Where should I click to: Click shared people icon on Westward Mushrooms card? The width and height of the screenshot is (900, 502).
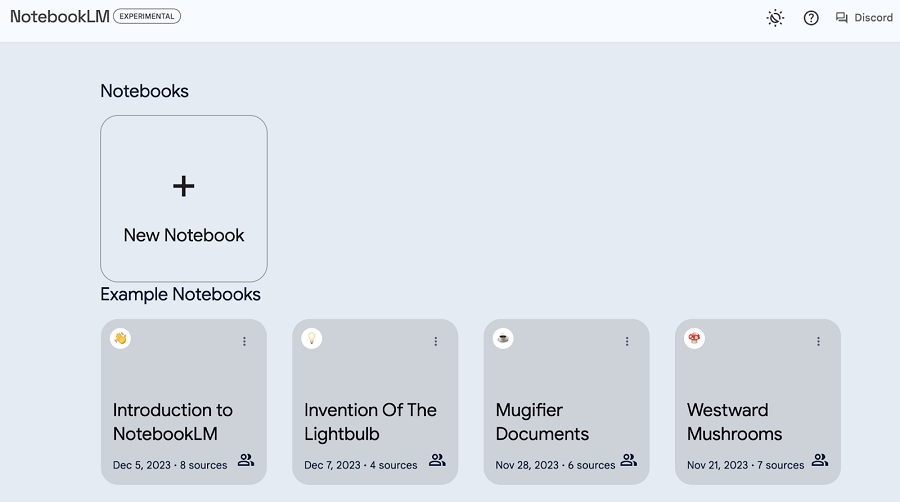tap(820, 460)
